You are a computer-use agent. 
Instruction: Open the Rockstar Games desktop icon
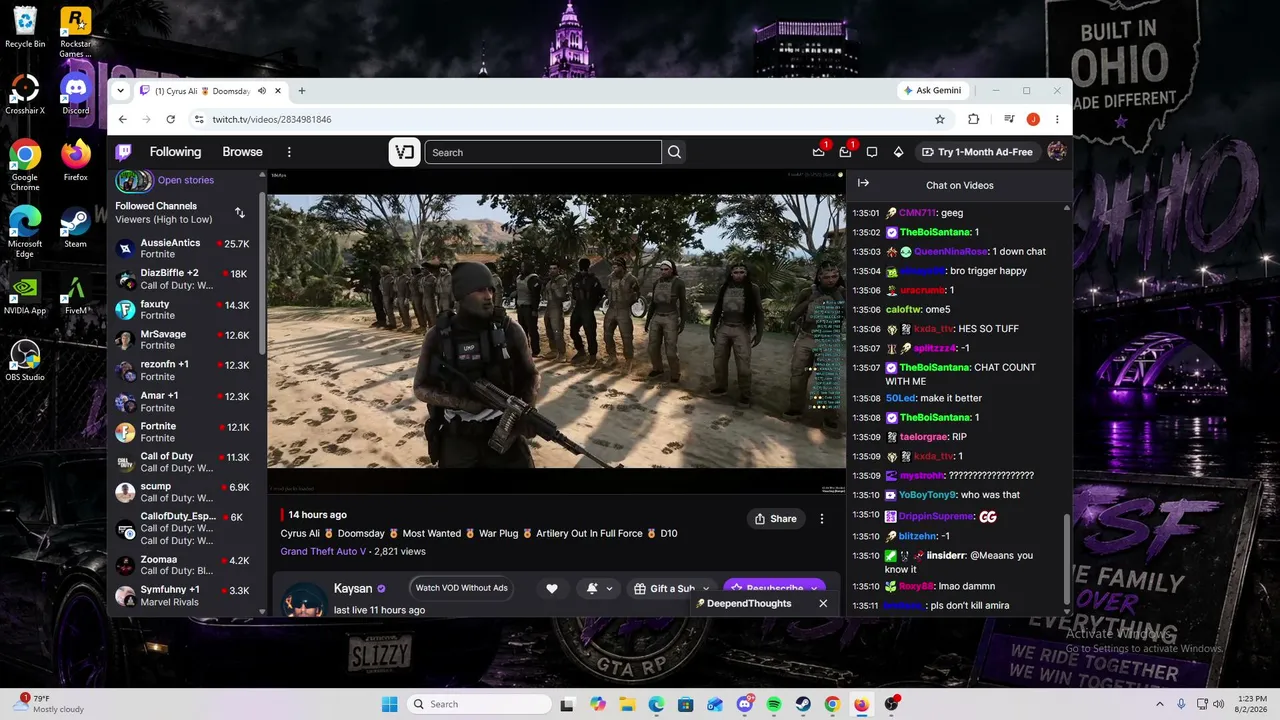76,30
